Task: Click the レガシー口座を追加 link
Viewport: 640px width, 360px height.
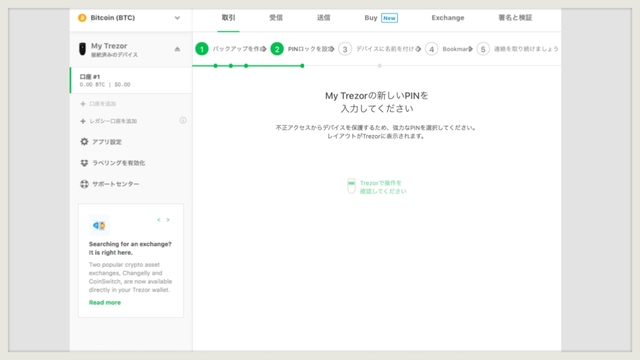Action: click(113, 121)
